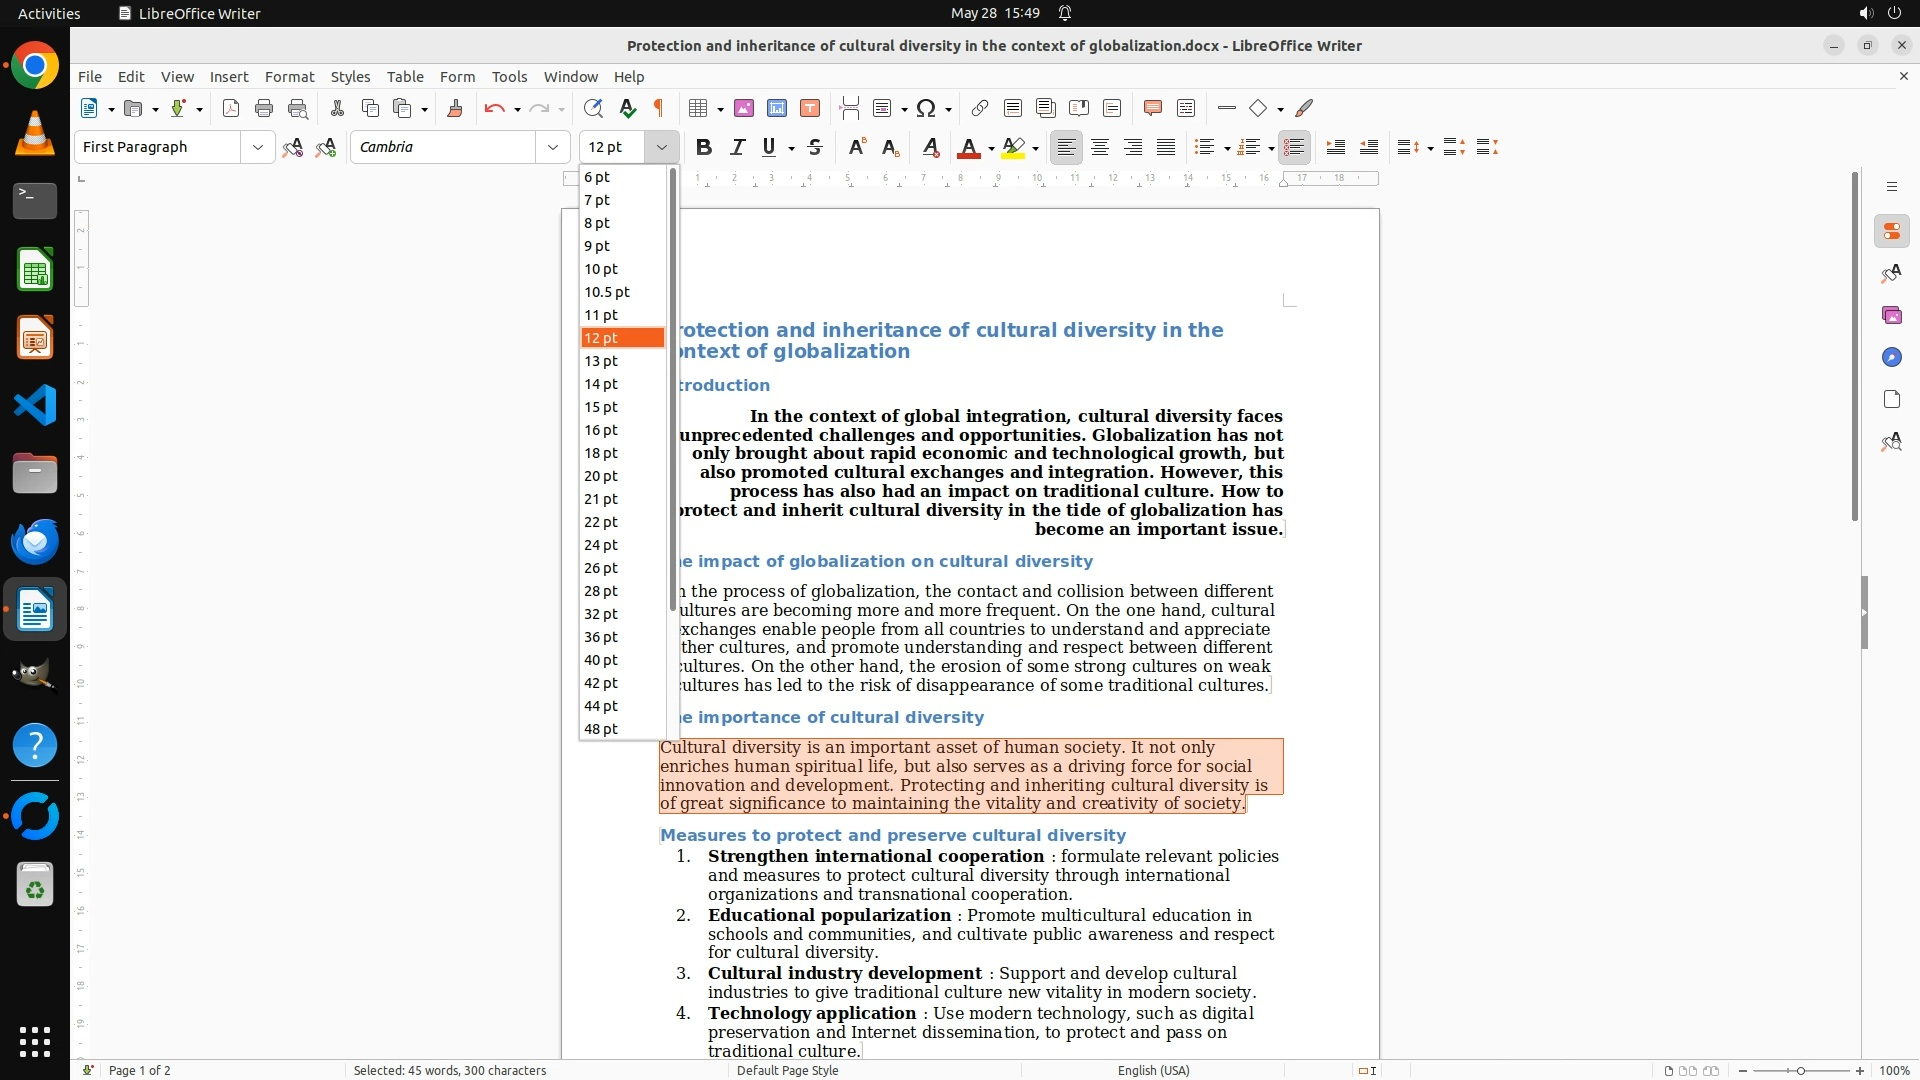Screen dimensions: 1920x1080
Task: Expand the Cambria font name dropdown
Action: click(x=552, y=147)
